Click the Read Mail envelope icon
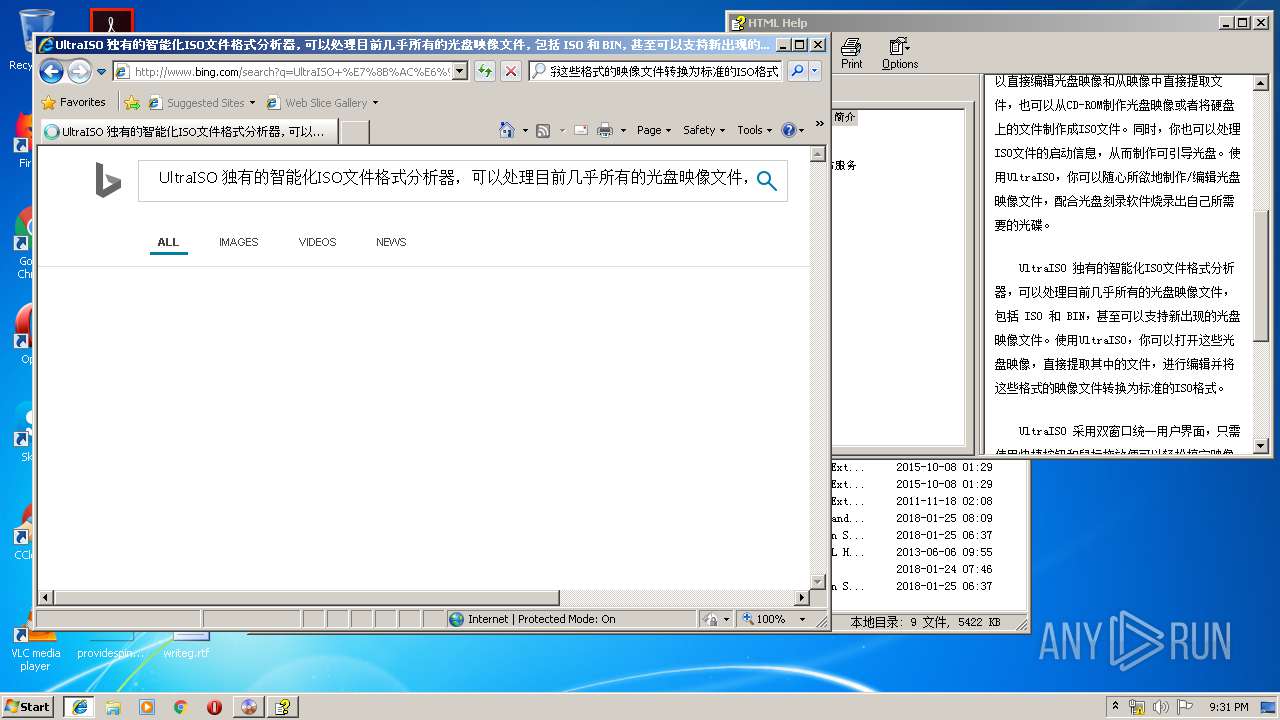 (580, 130)
